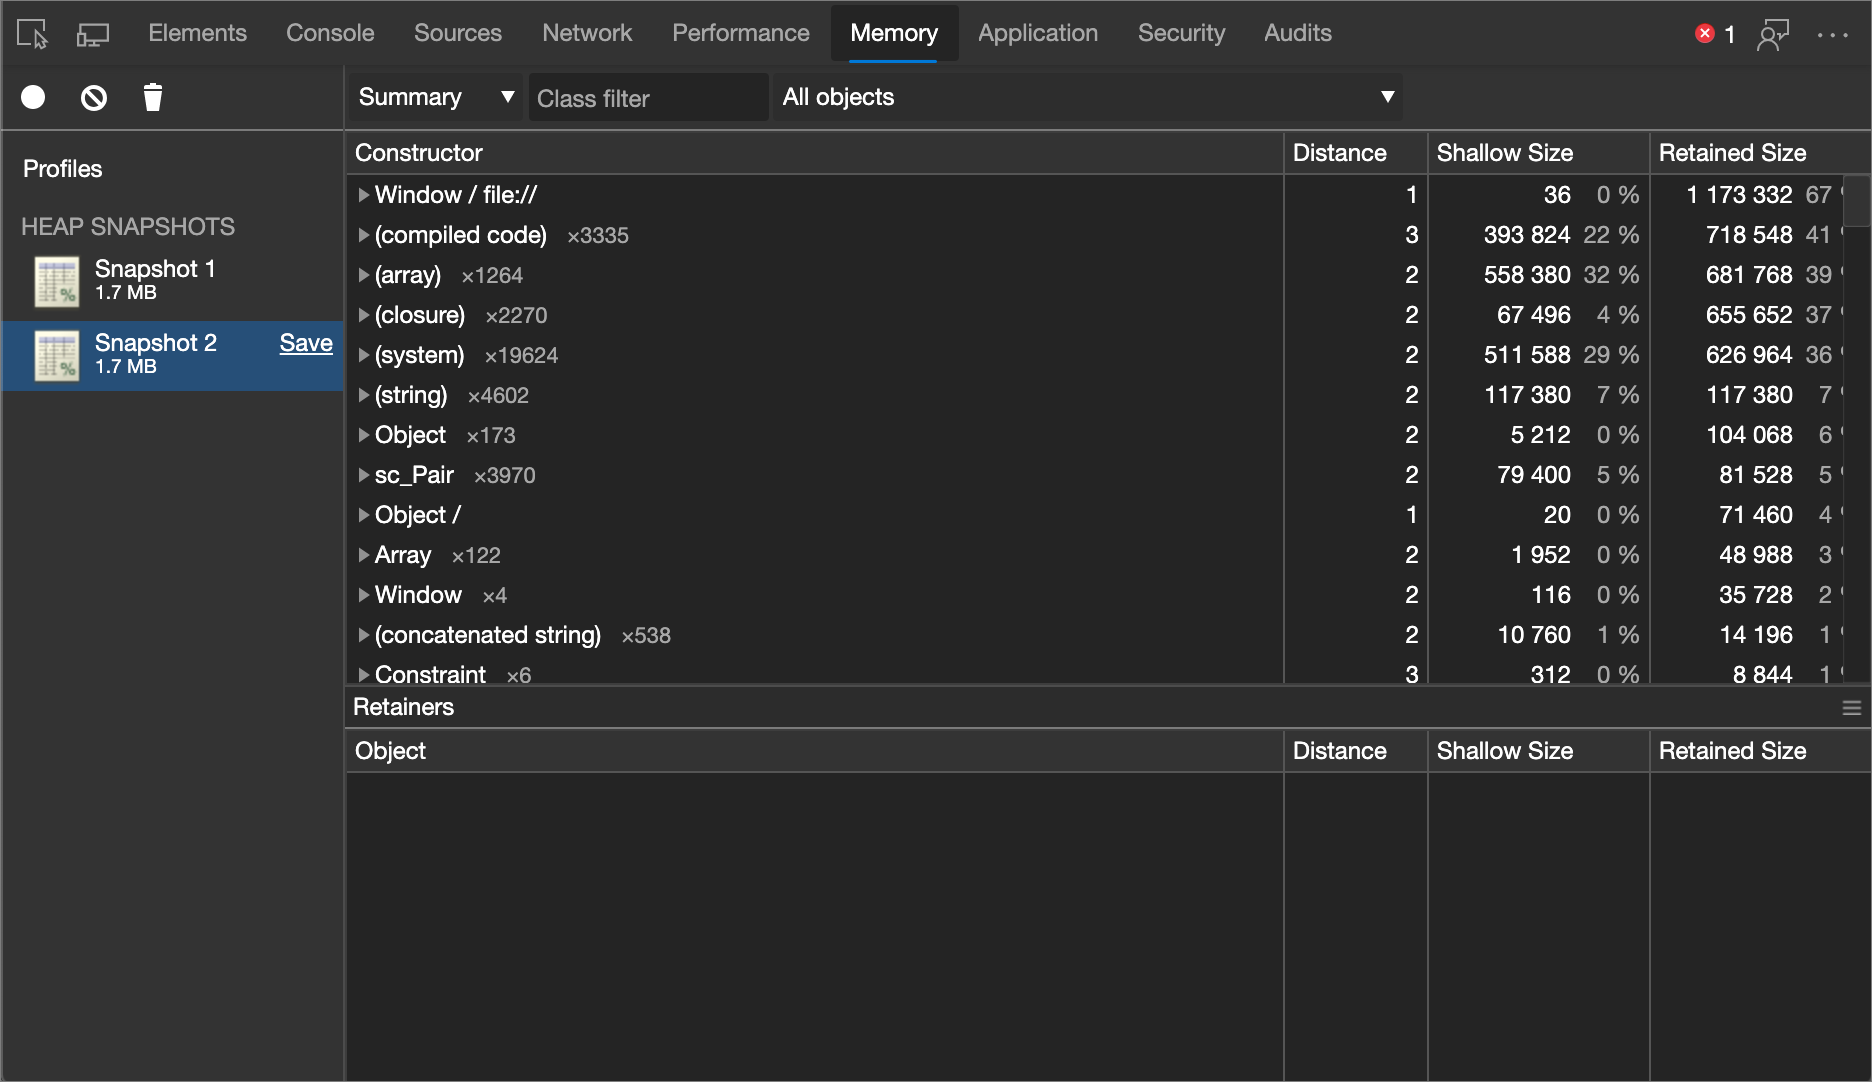Image resolution: width=1872 pixels, height=1082 pixels.
Task: Click the record heap snapshot circle button
Action: point(33,97)
